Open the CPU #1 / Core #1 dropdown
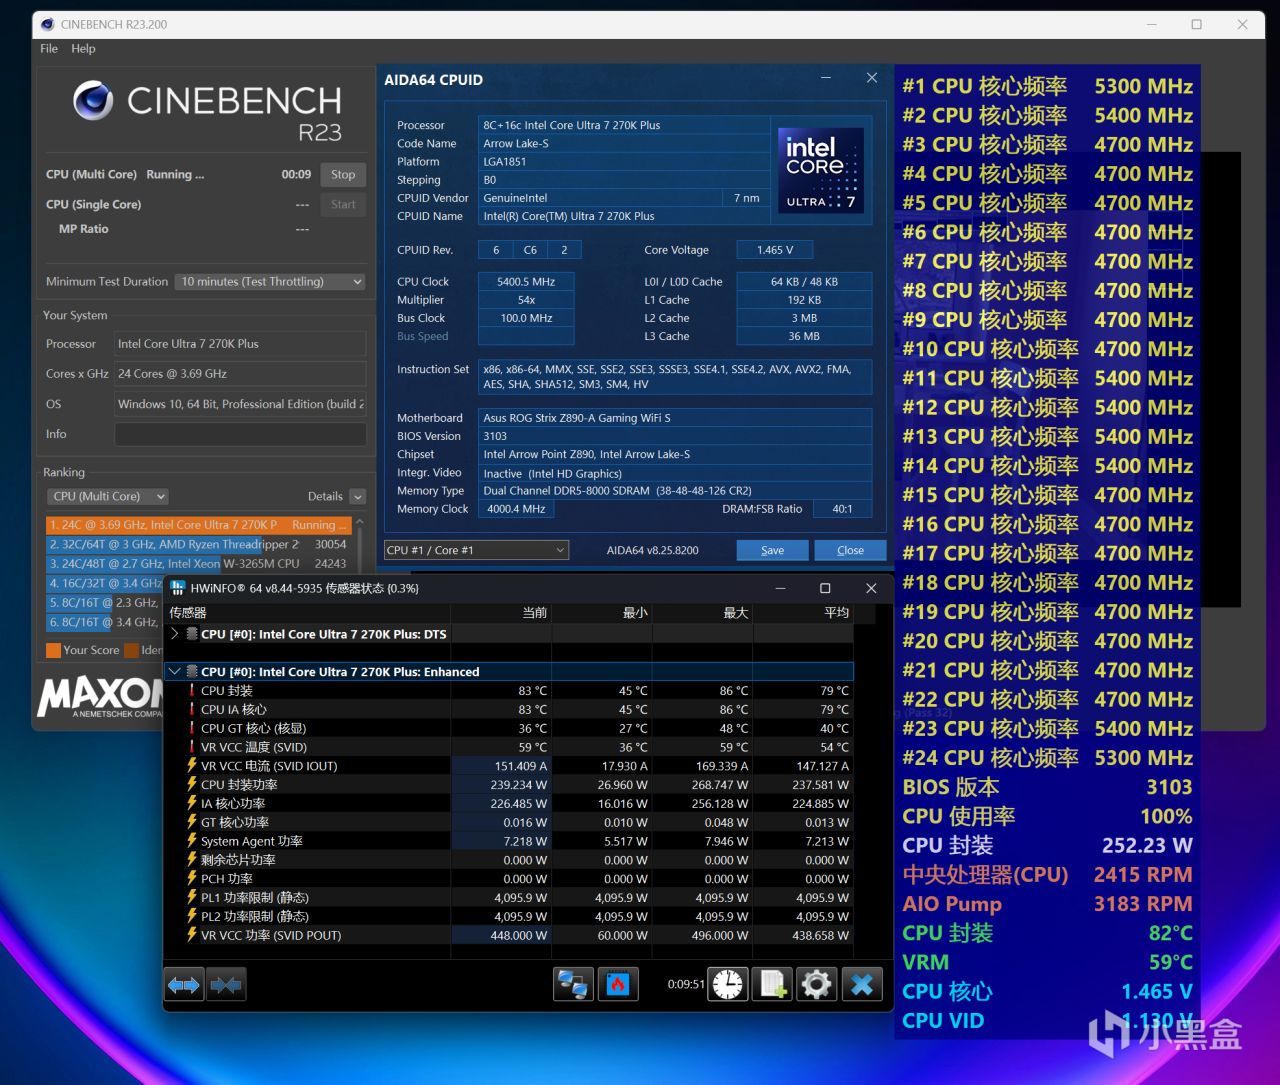 click(x=476, y=550)
